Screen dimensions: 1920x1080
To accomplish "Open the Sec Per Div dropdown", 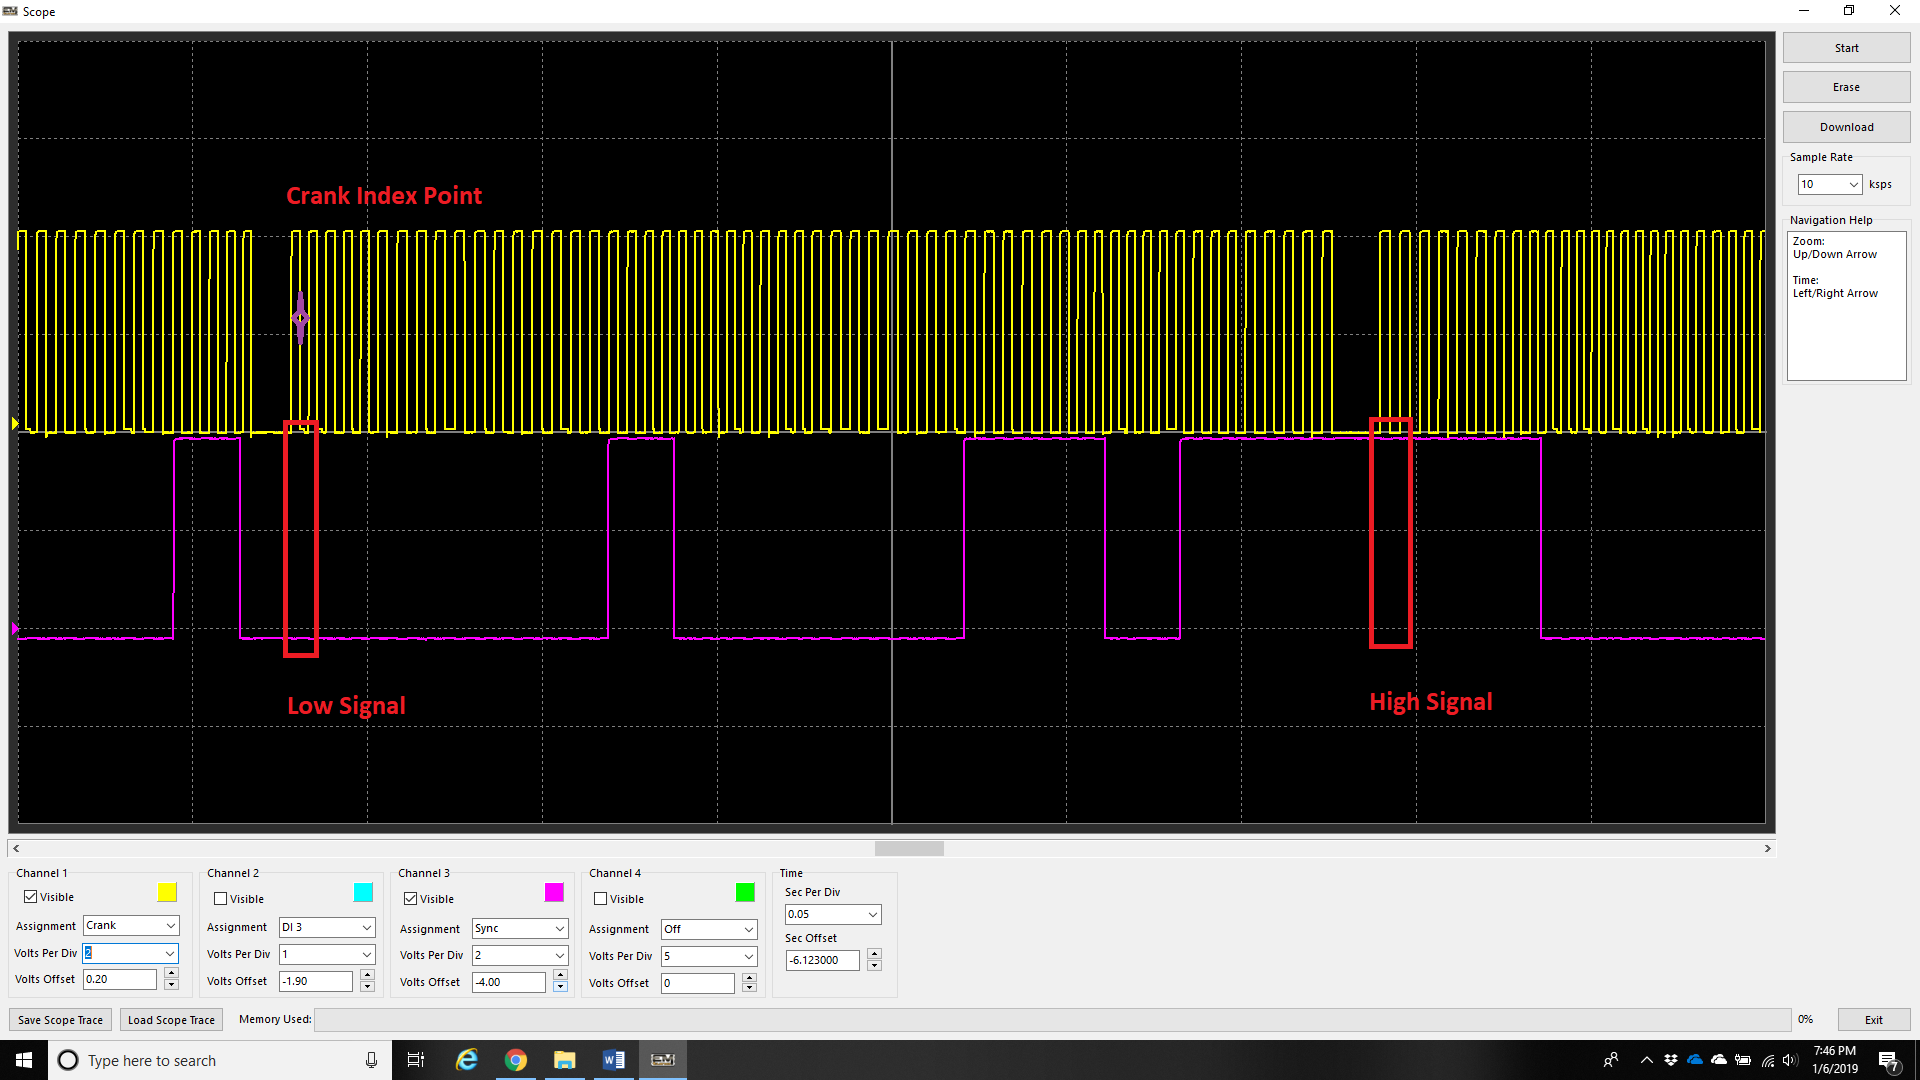I will [833, 915].
